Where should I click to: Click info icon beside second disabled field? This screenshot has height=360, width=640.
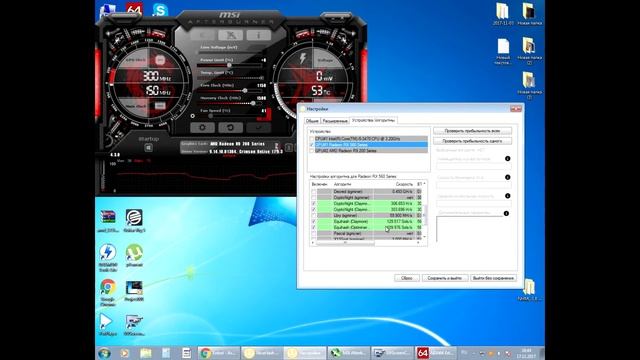pos(507,177)
